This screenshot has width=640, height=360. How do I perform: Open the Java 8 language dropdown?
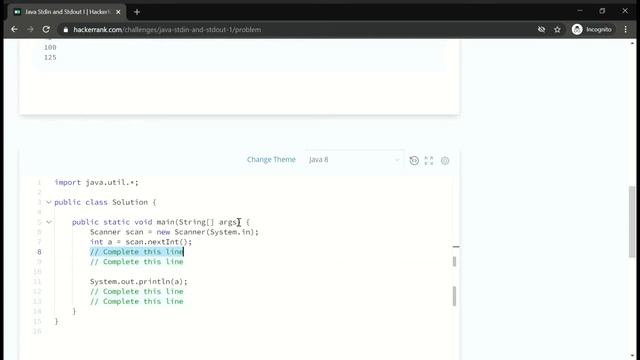[353, 160]
